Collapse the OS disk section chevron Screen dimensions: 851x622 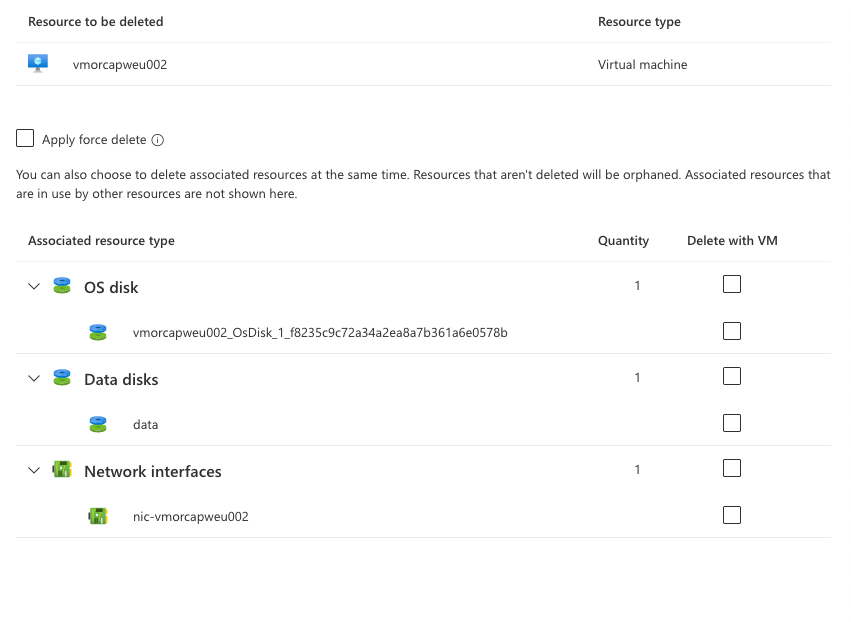(x=34, y=287)
